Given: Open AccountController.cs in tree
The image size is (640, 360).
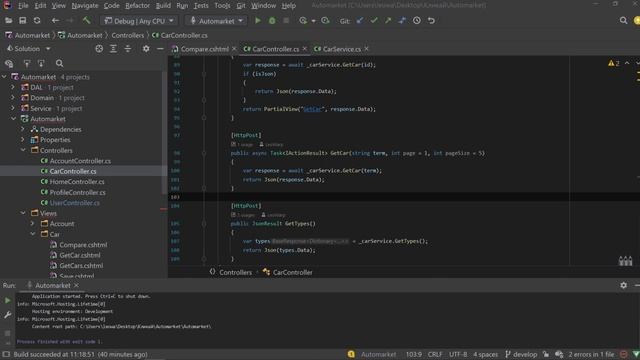Looking at the screenshot, I should pyautogui.click(x=80, y=161).
